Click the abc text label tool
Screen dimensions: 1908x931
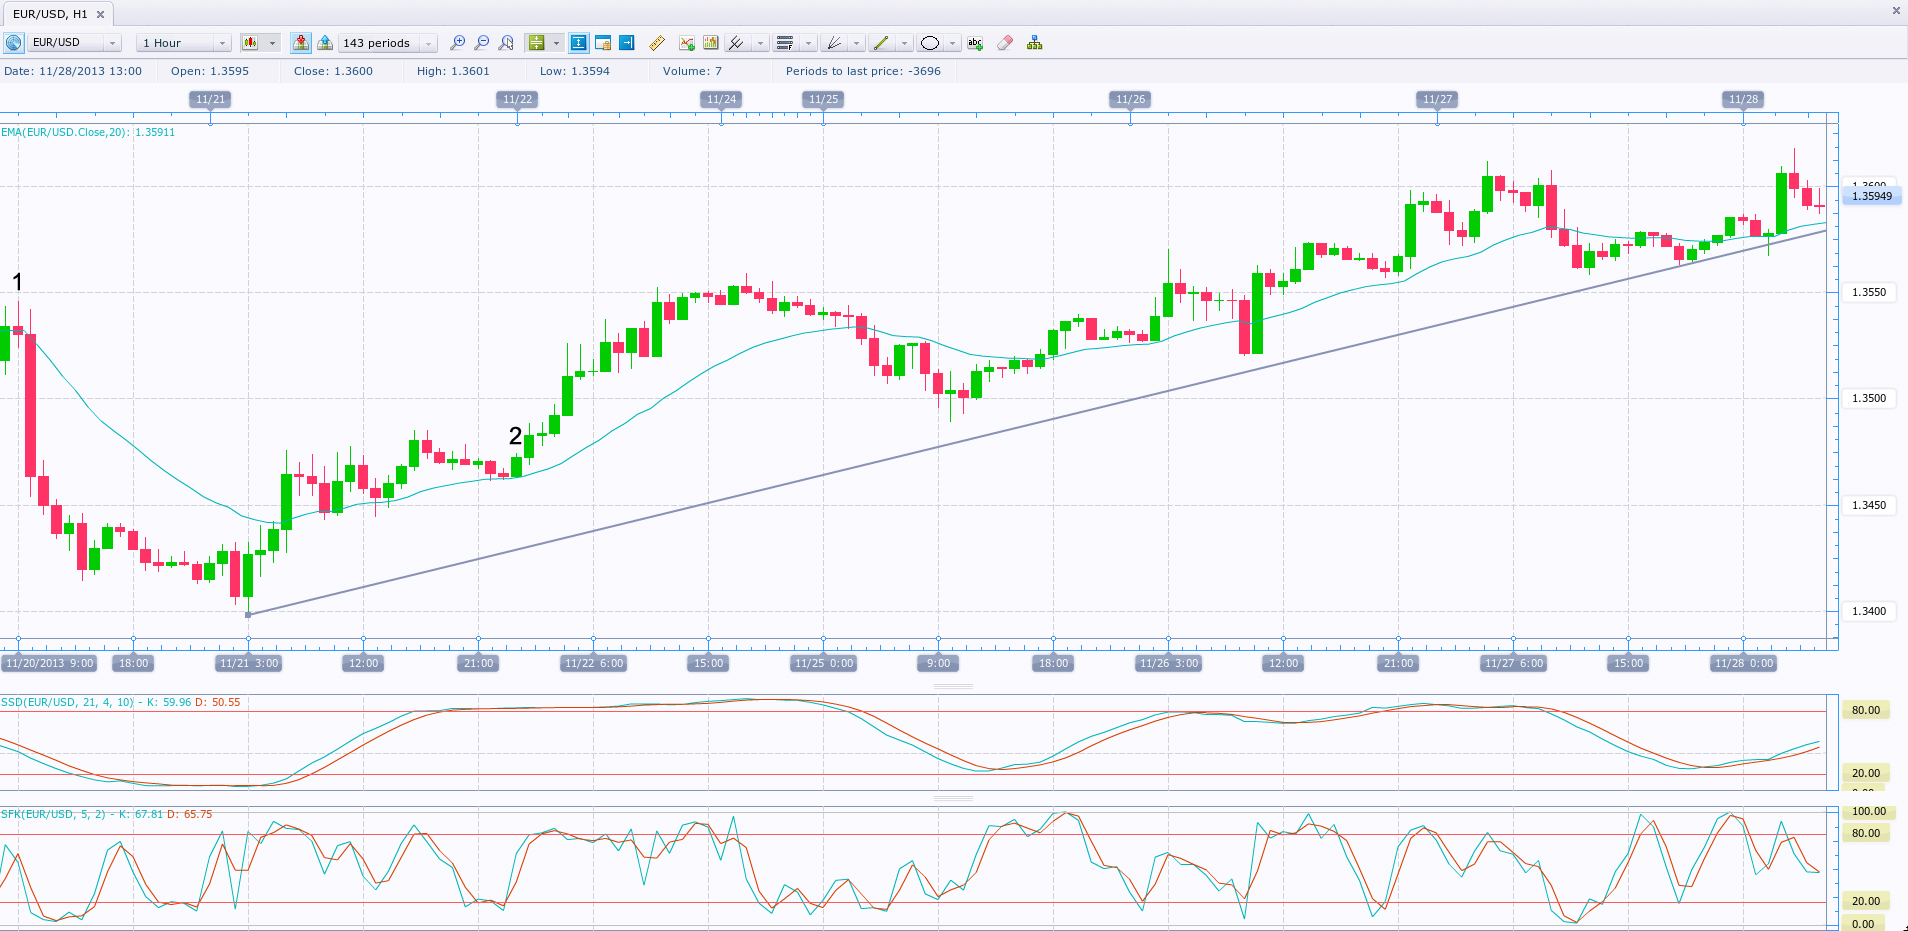[x=975, y=43]
